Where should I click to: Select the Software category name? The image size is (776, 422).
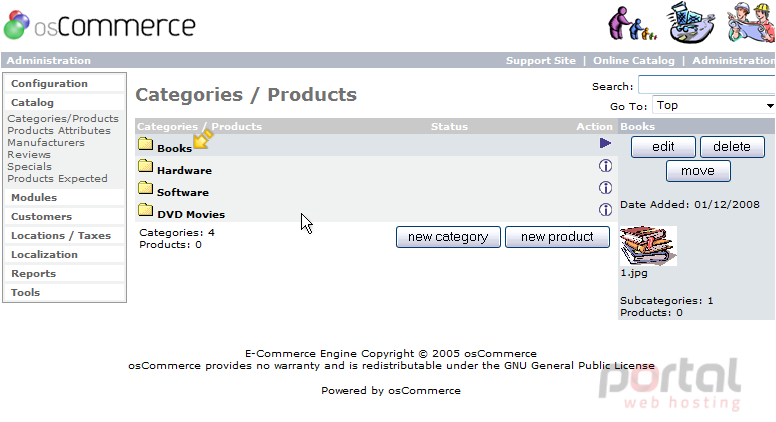(183, 192)
